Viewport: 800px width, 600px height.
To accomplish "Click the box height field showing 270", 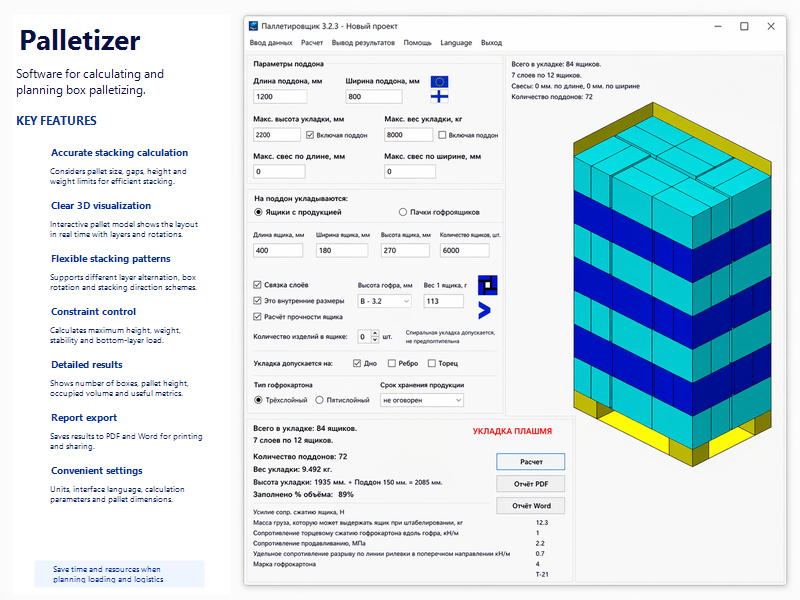I will tap(405, 250).
